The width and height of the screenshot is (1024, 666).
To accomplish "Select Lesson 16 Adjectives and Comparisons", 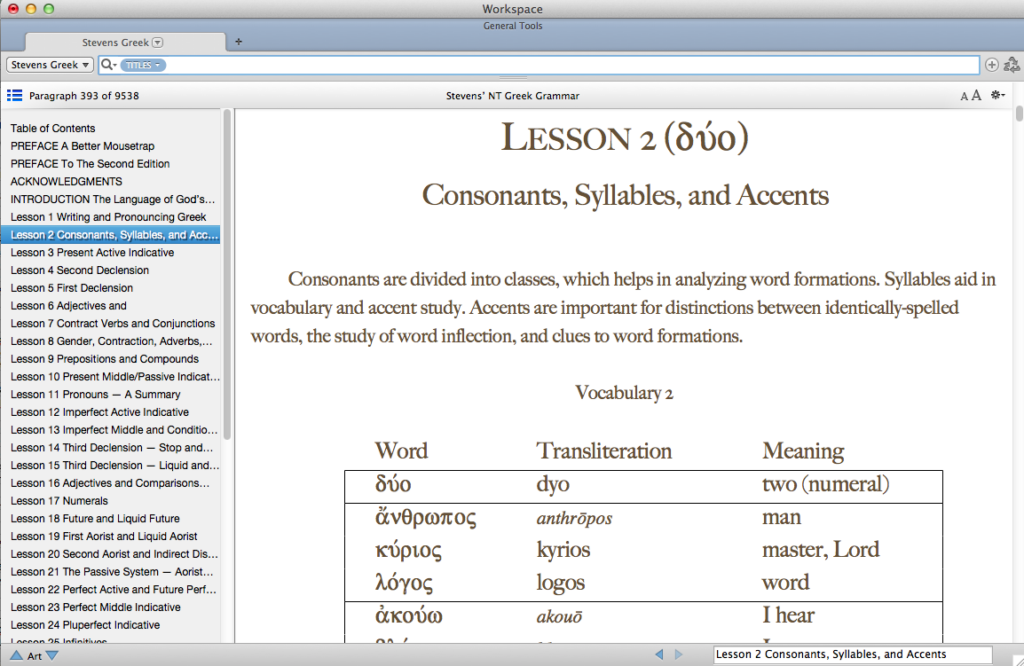I will [110, 483].
